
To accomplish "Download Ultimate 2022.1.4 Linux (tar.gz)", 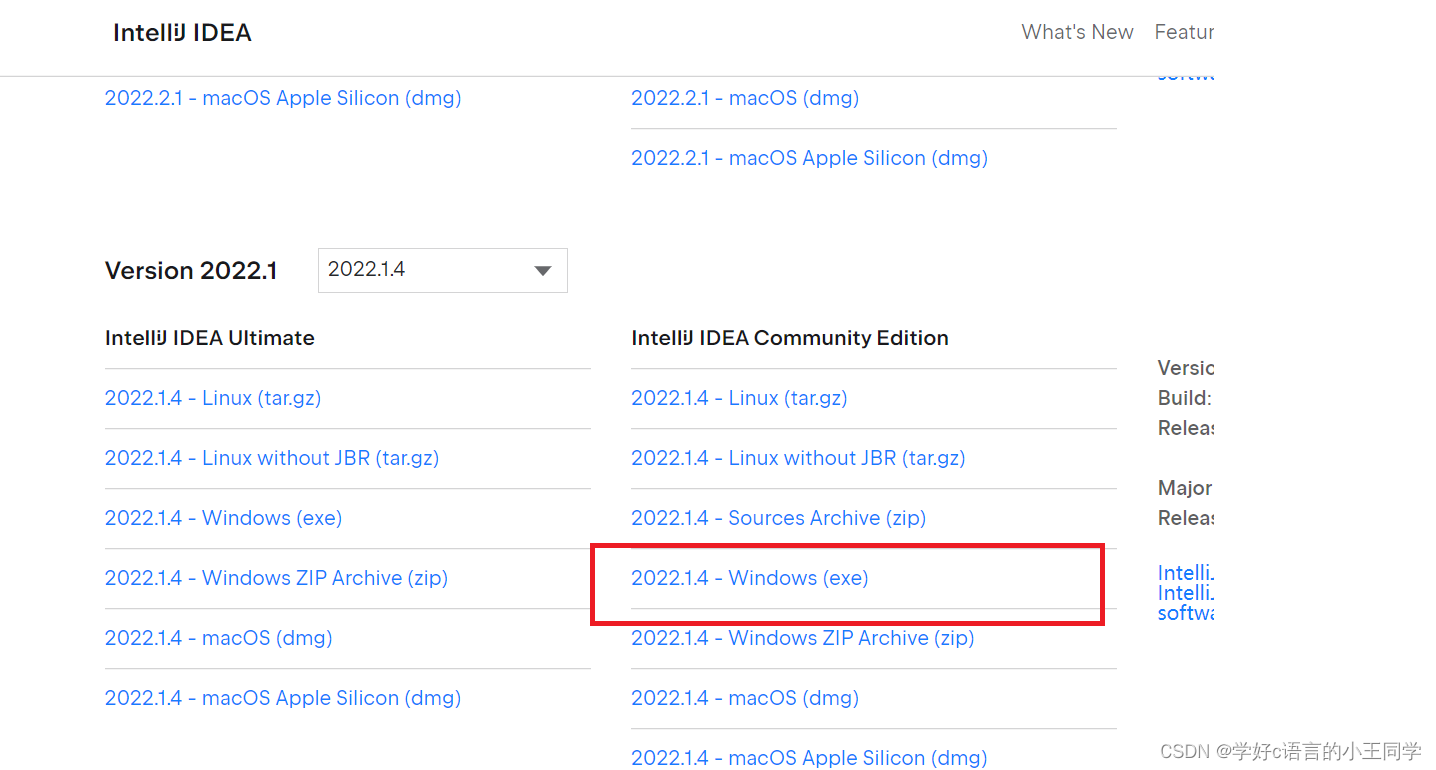I will [213, 398].
